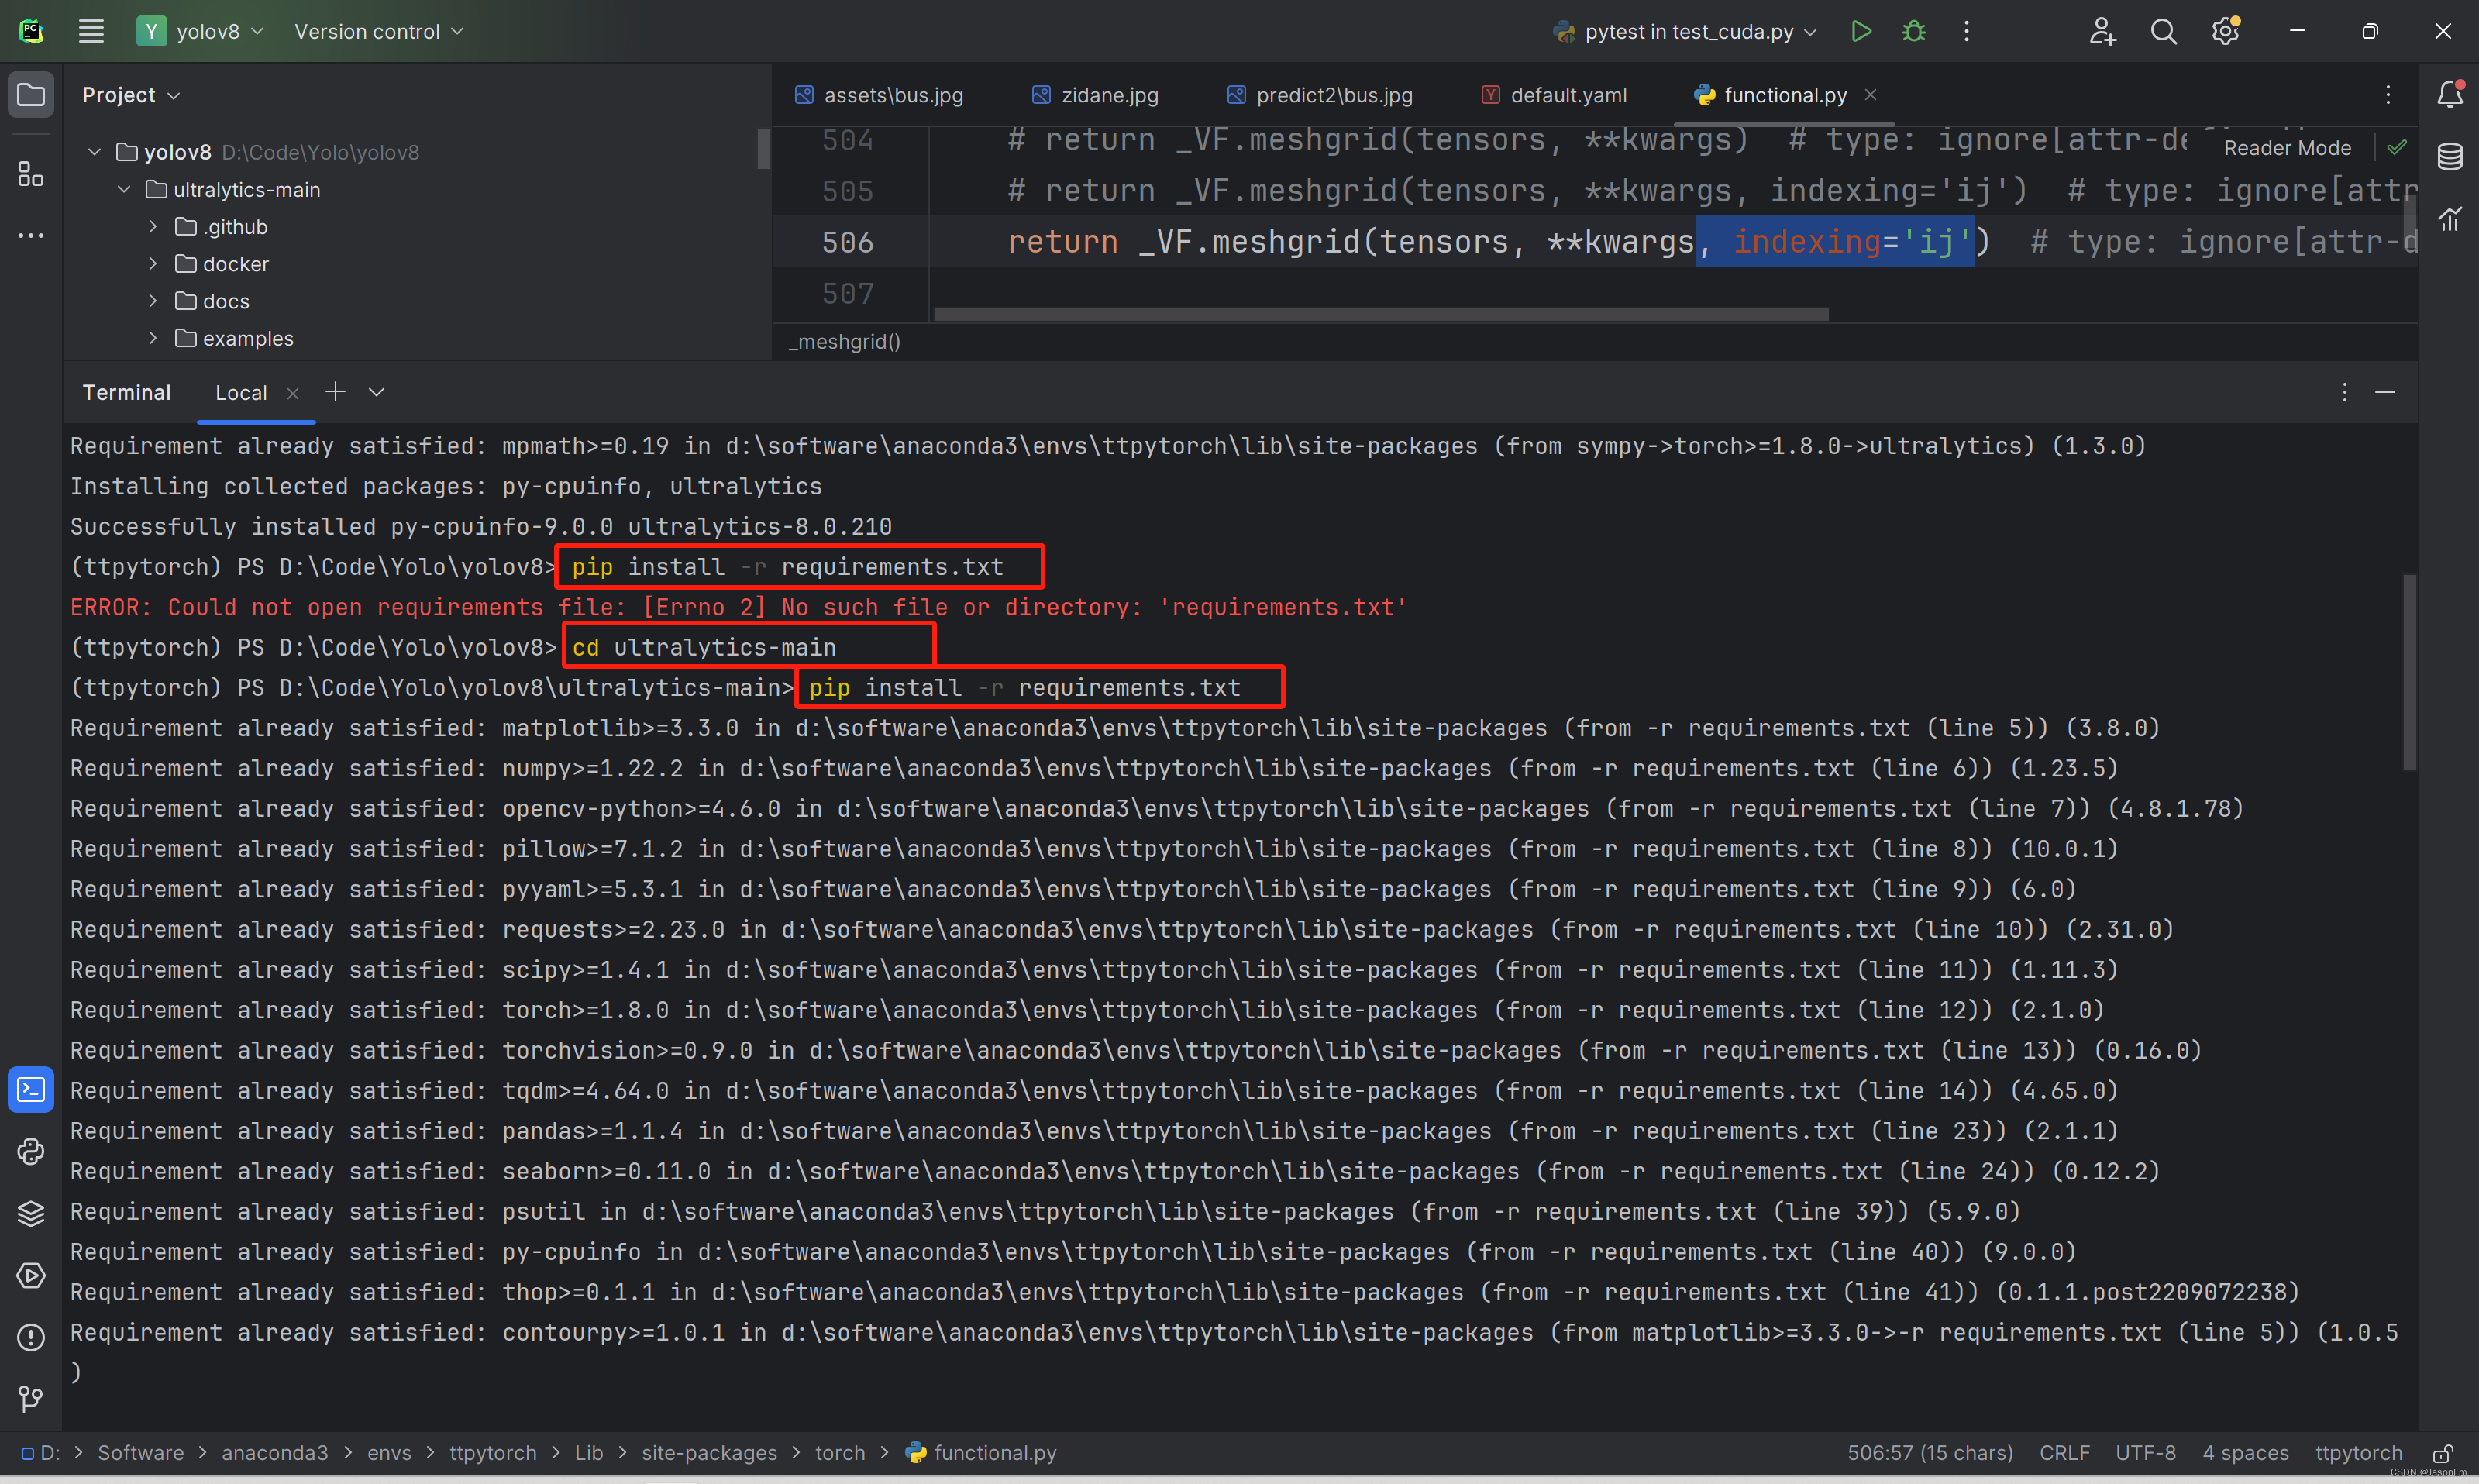
Task: Hide the Terminal tool window
Action: pyautogui.click(x=2385, y=392)
